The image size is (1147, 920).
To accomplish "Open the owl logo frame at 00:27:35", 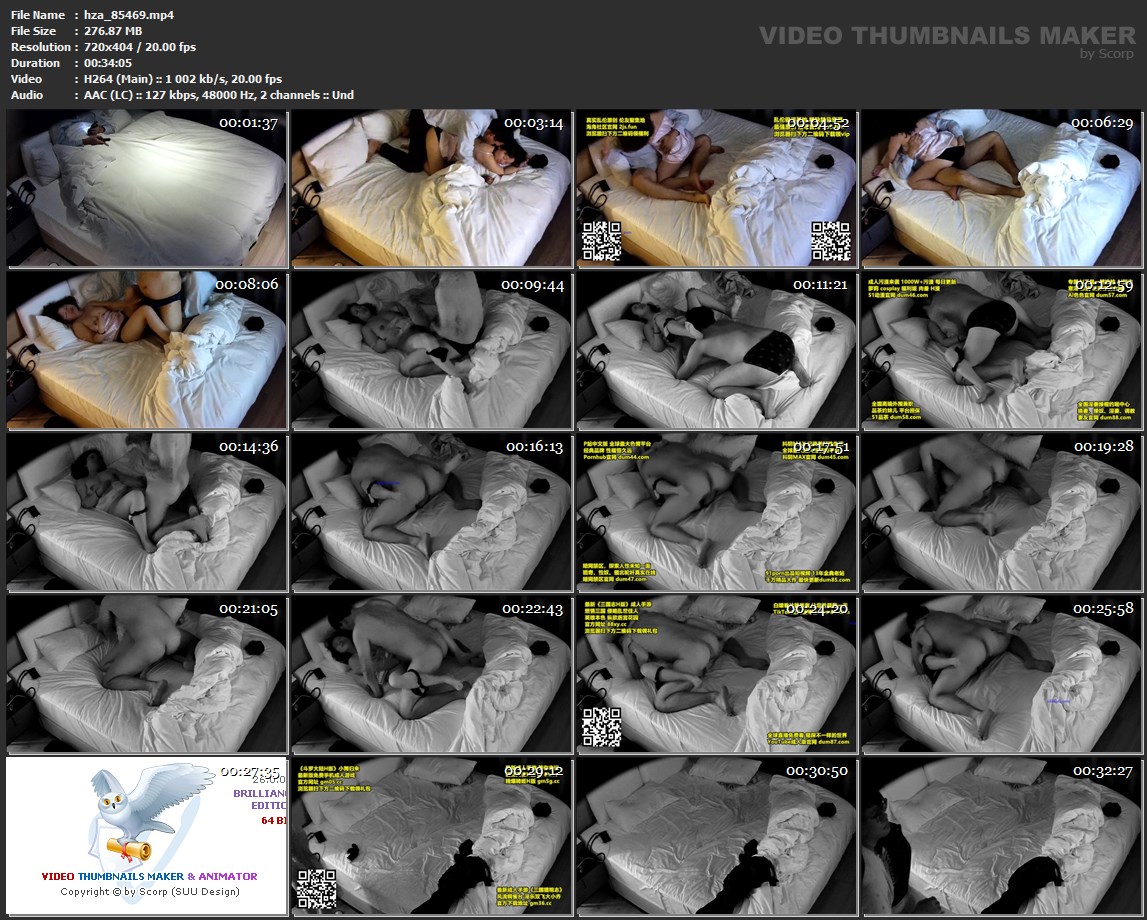I will coord(147,836).
